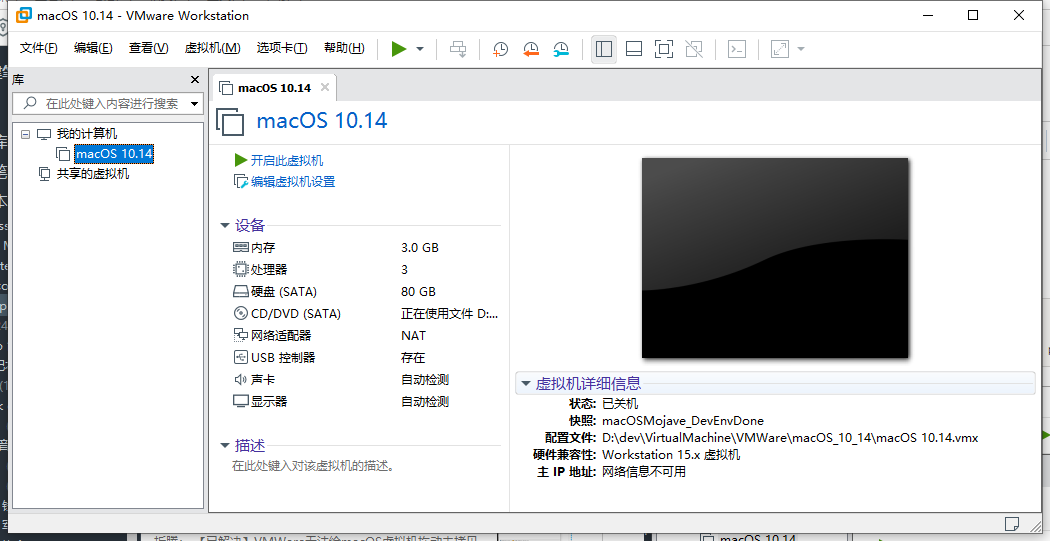Open the 帮助(H) menu

344,48
